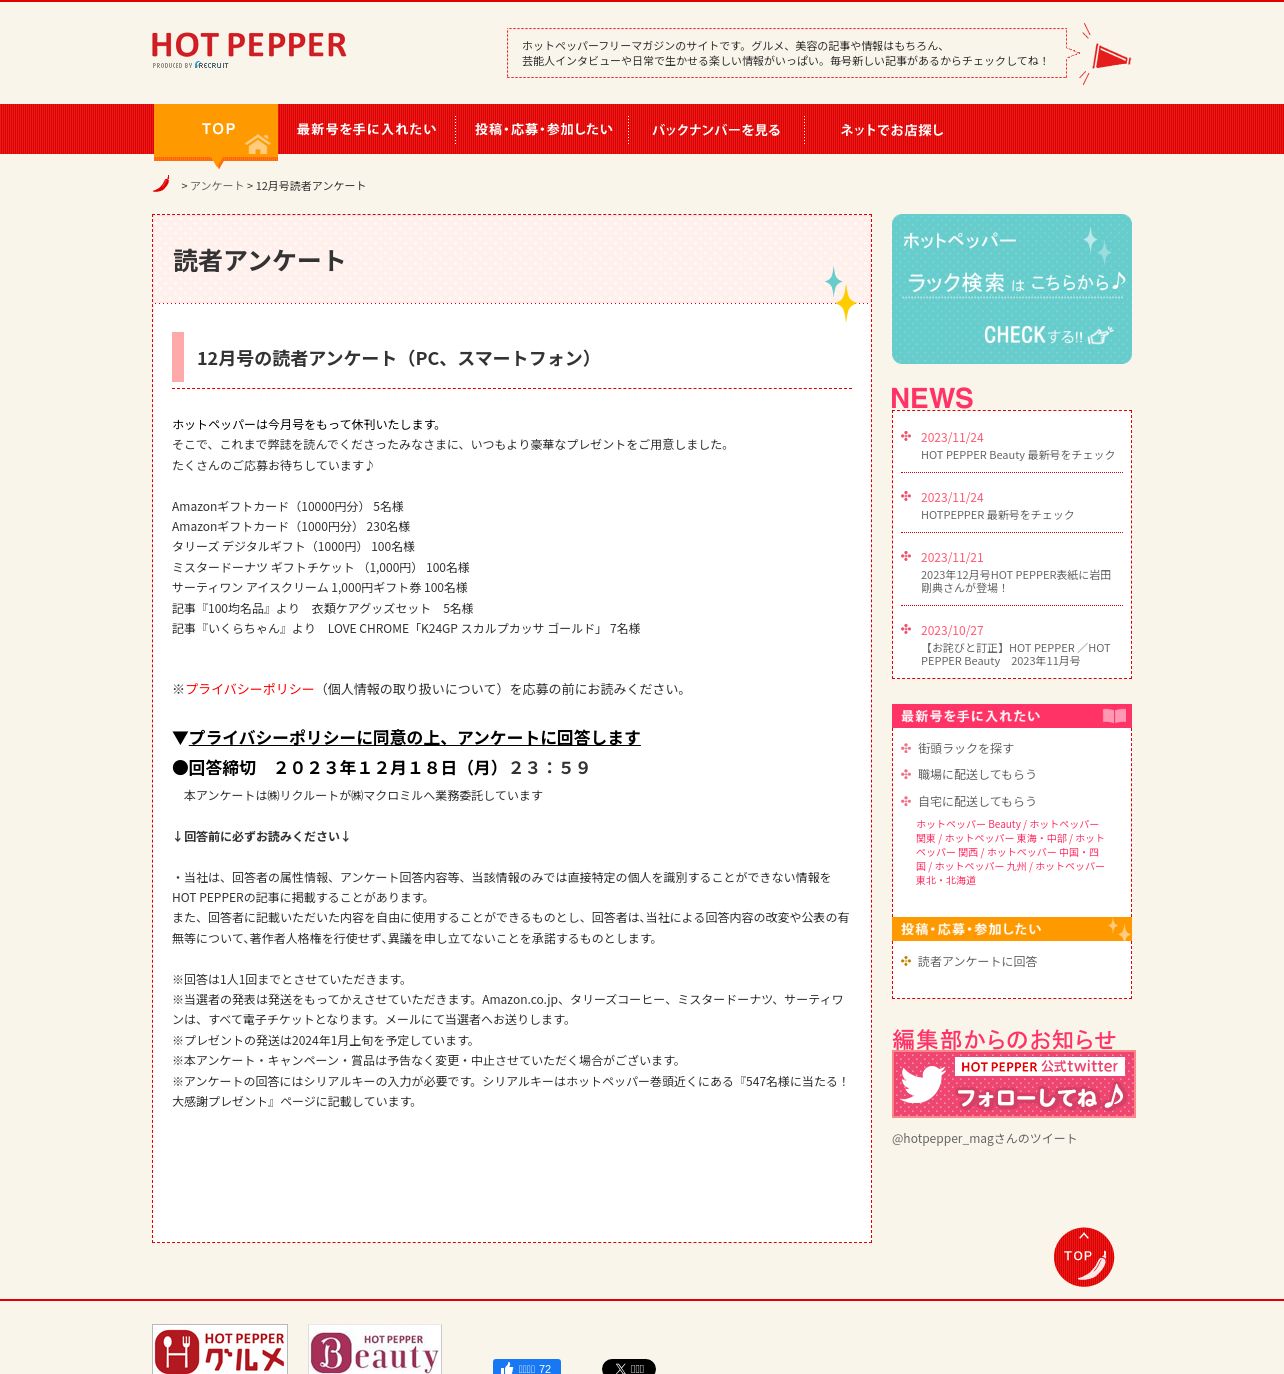Screen dimensions: 1284x1374
Task: Open the プライバシーポリシー red link
Action: [250, 689]
